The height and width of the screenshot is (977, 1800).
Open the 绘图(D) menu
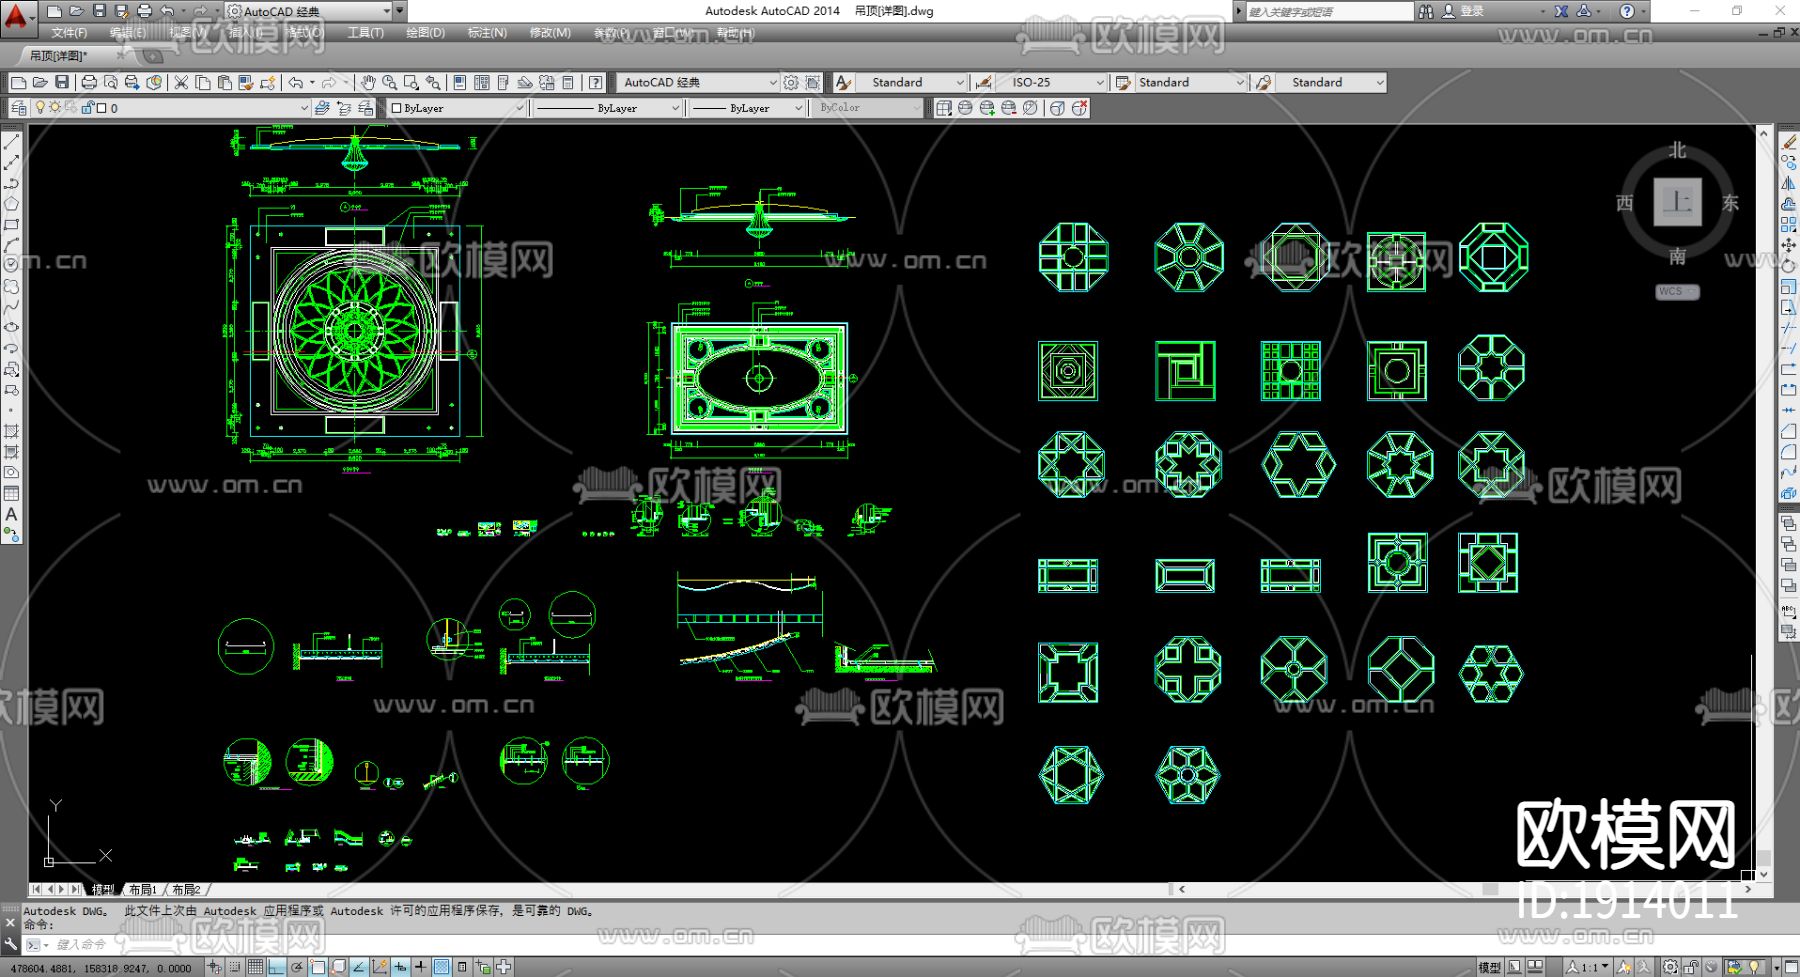pos(426,33)
